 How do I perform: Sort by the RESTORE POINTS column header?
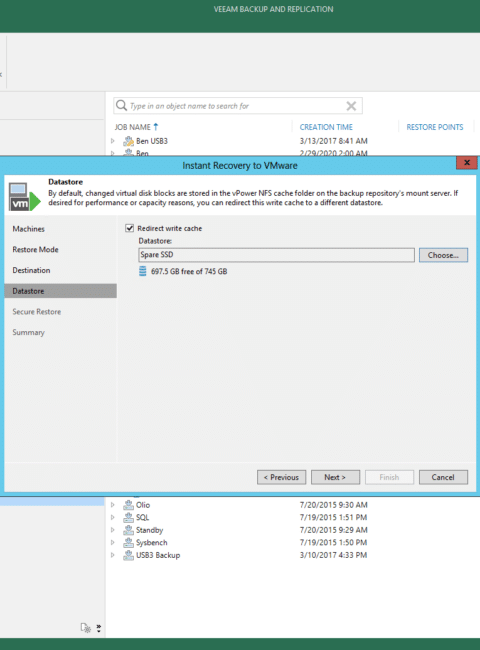tap(434, 127)
